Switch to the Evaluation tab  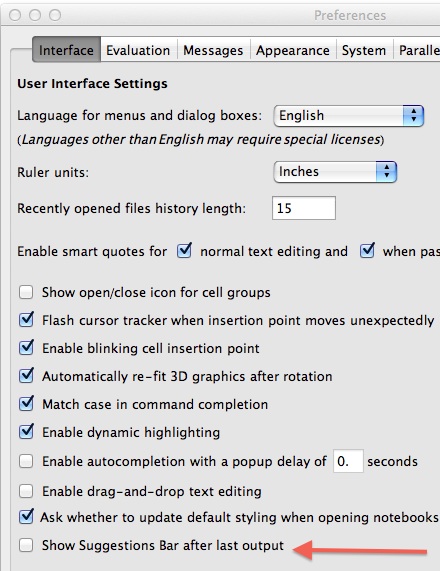[138, 50]
